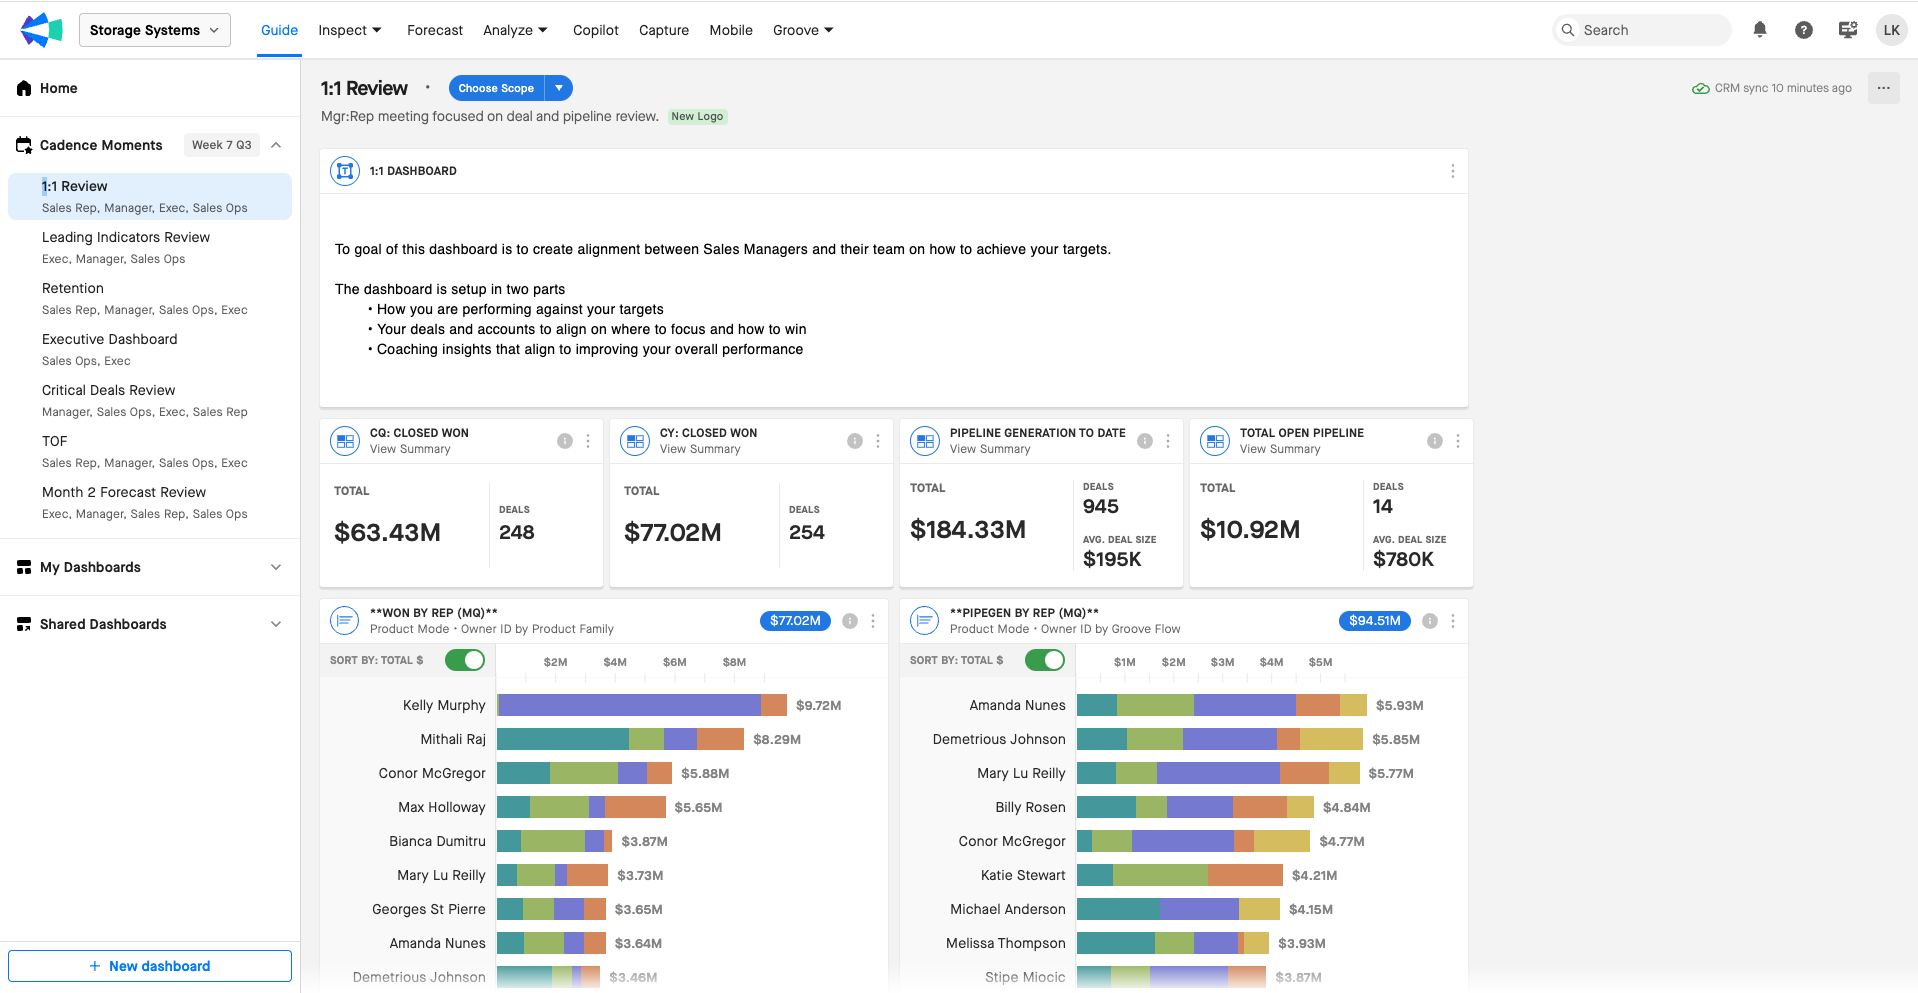Toggle Sort By Total $ in Won By Rep
The width and height of the screenshot is (1918, 993).
coord(465,660)
